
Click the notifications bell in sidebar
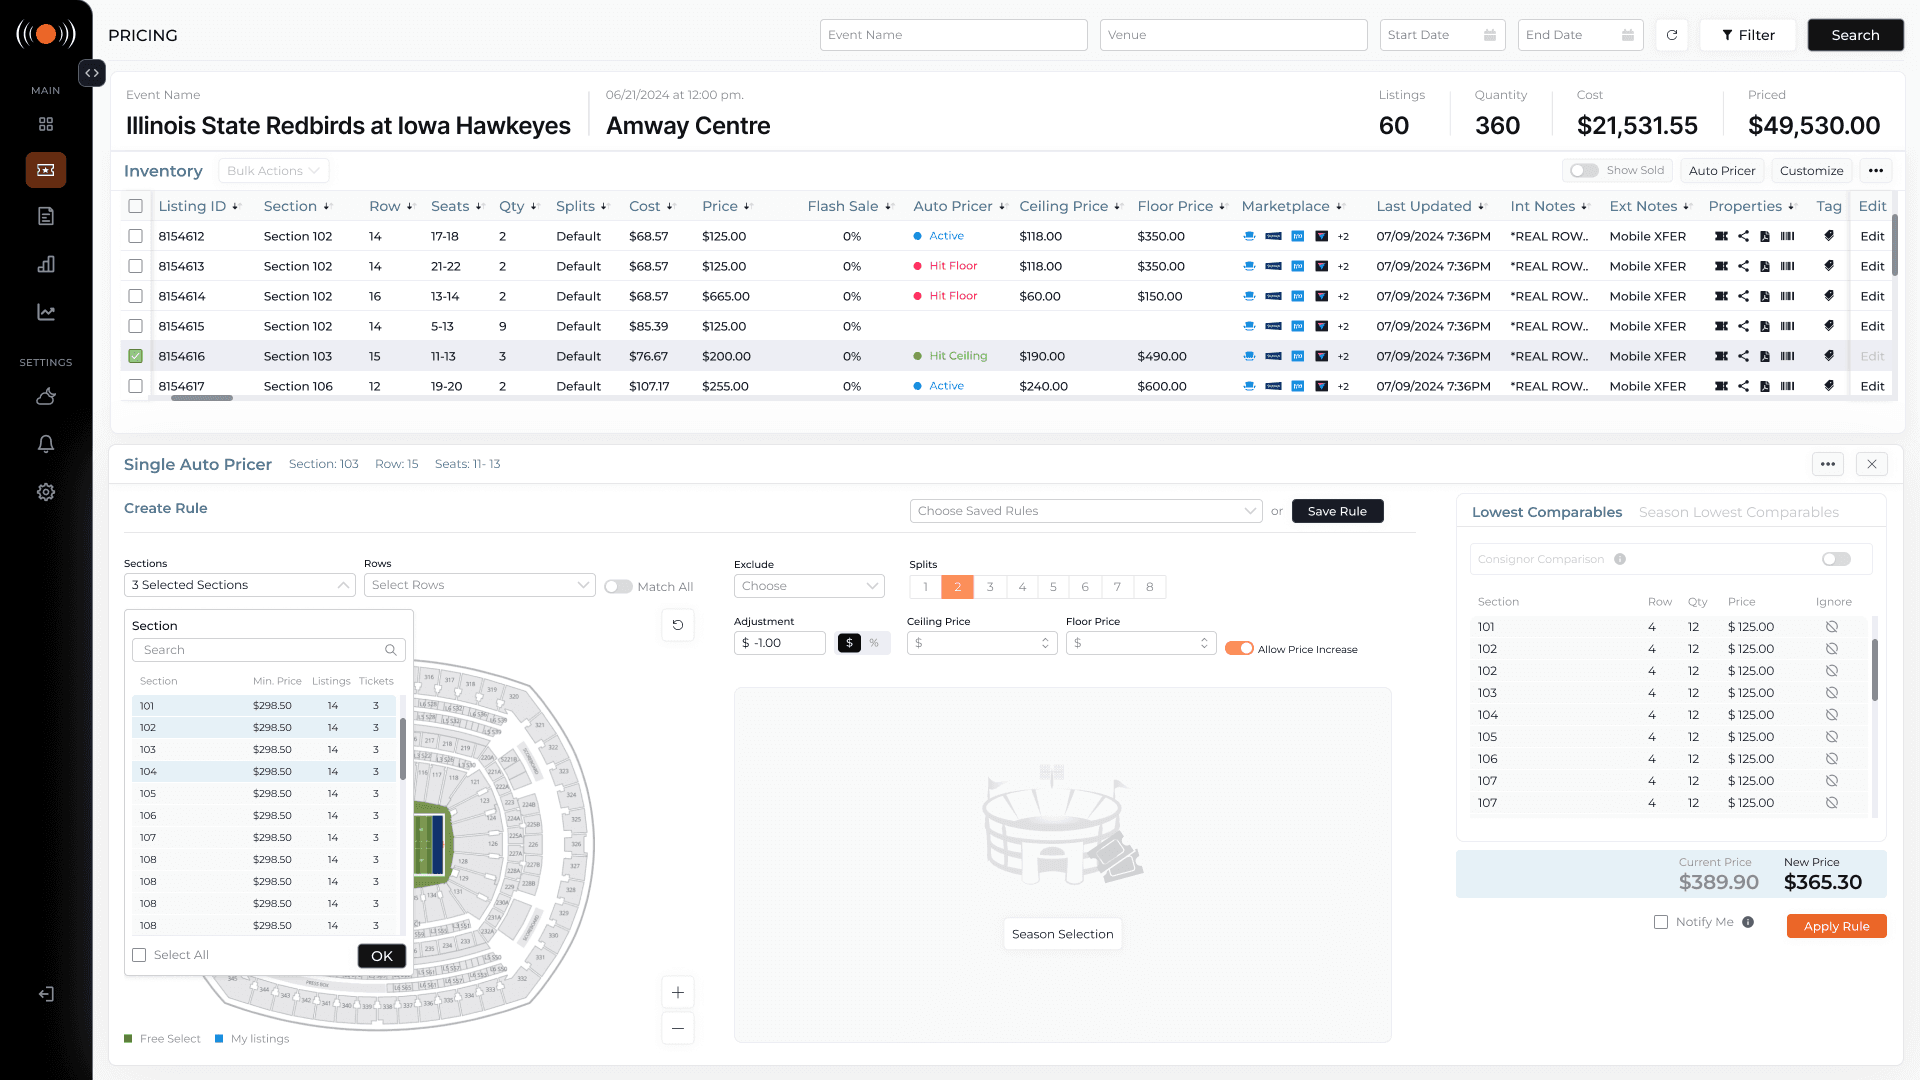click(x=46, y=444)
